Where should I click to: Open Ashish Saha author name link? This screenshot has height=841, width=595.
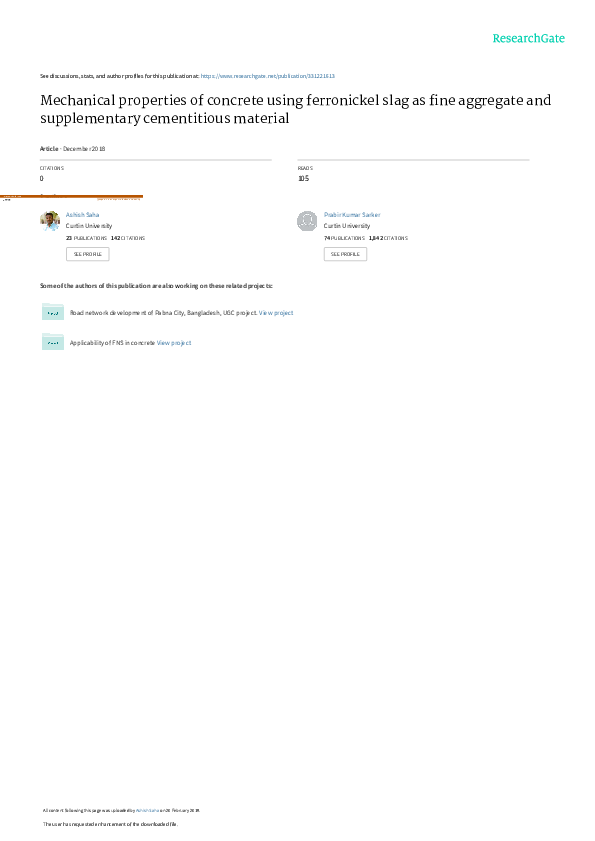tap(83, 215)
